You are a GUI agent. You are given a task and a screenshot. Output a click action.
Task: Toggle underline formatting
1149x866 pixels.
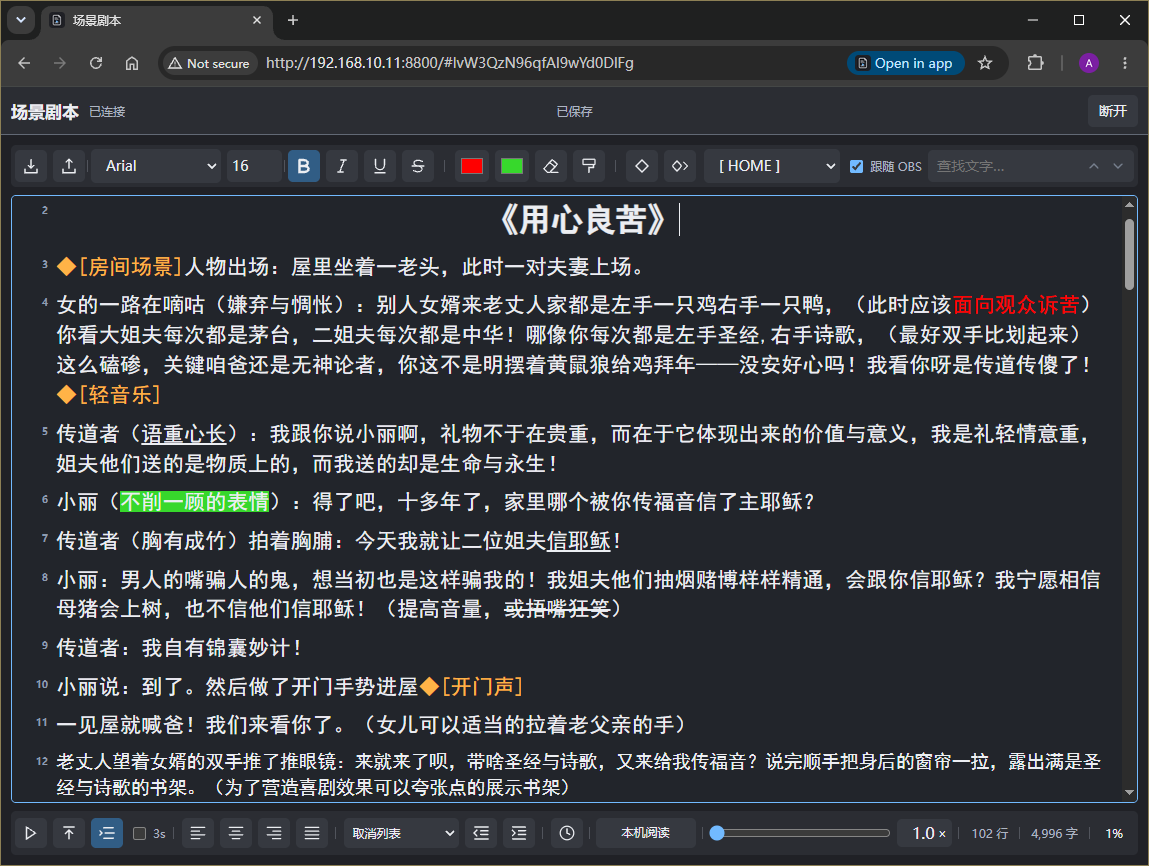click(380, 166)
